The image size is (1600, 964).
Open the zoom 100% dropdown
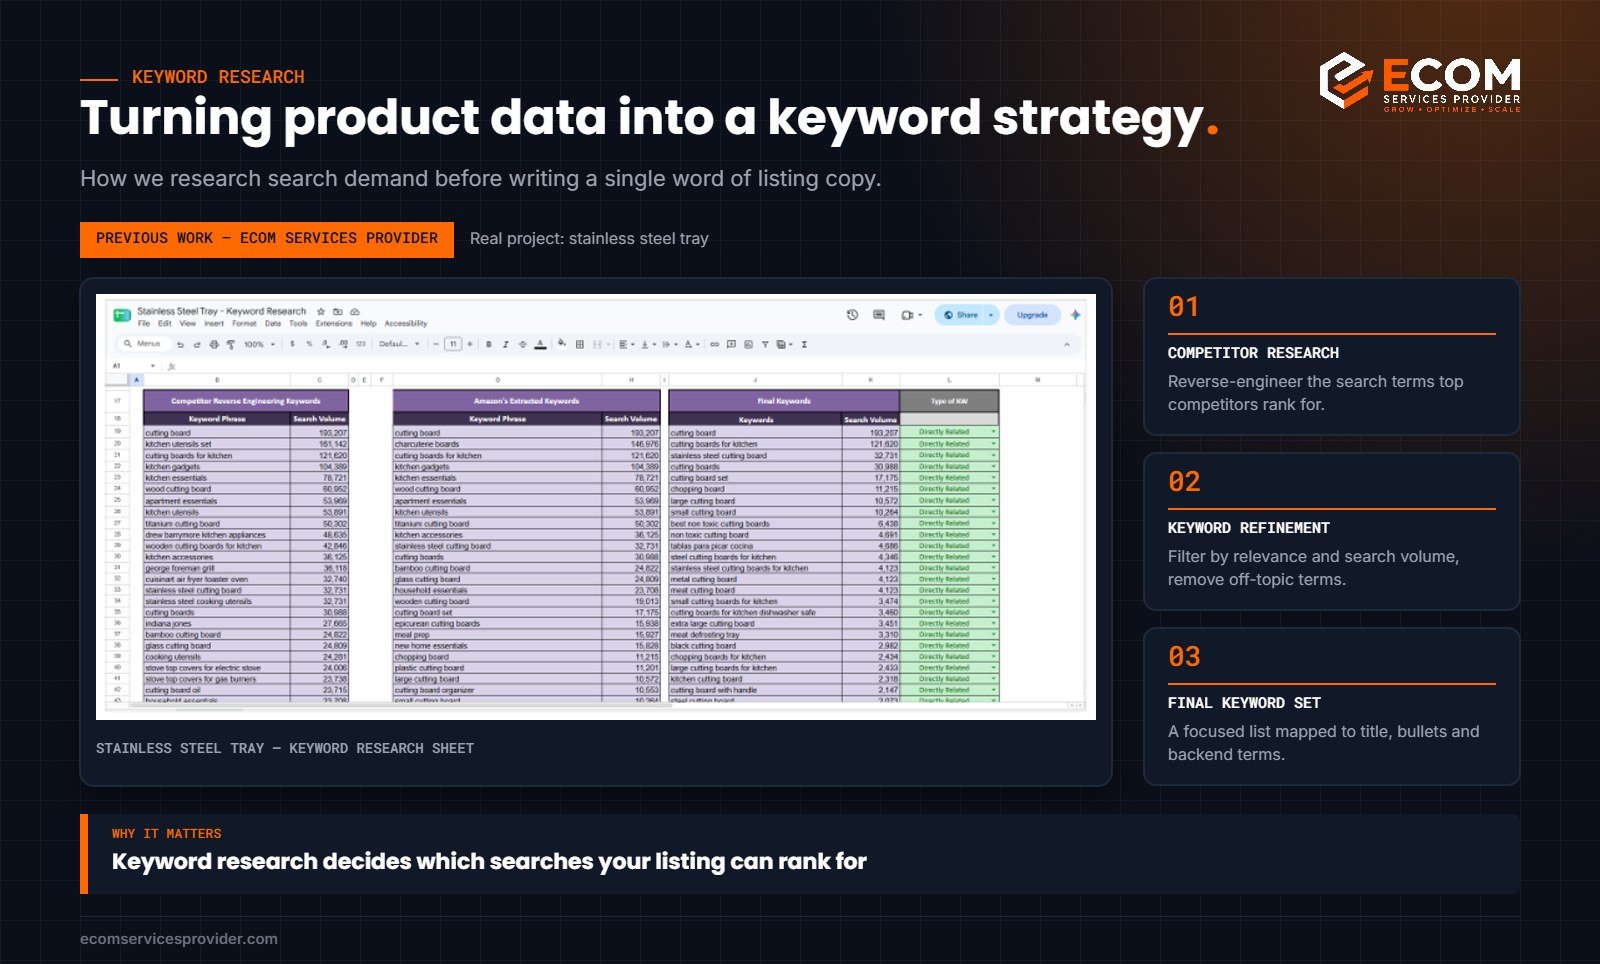tap(258, 344)
